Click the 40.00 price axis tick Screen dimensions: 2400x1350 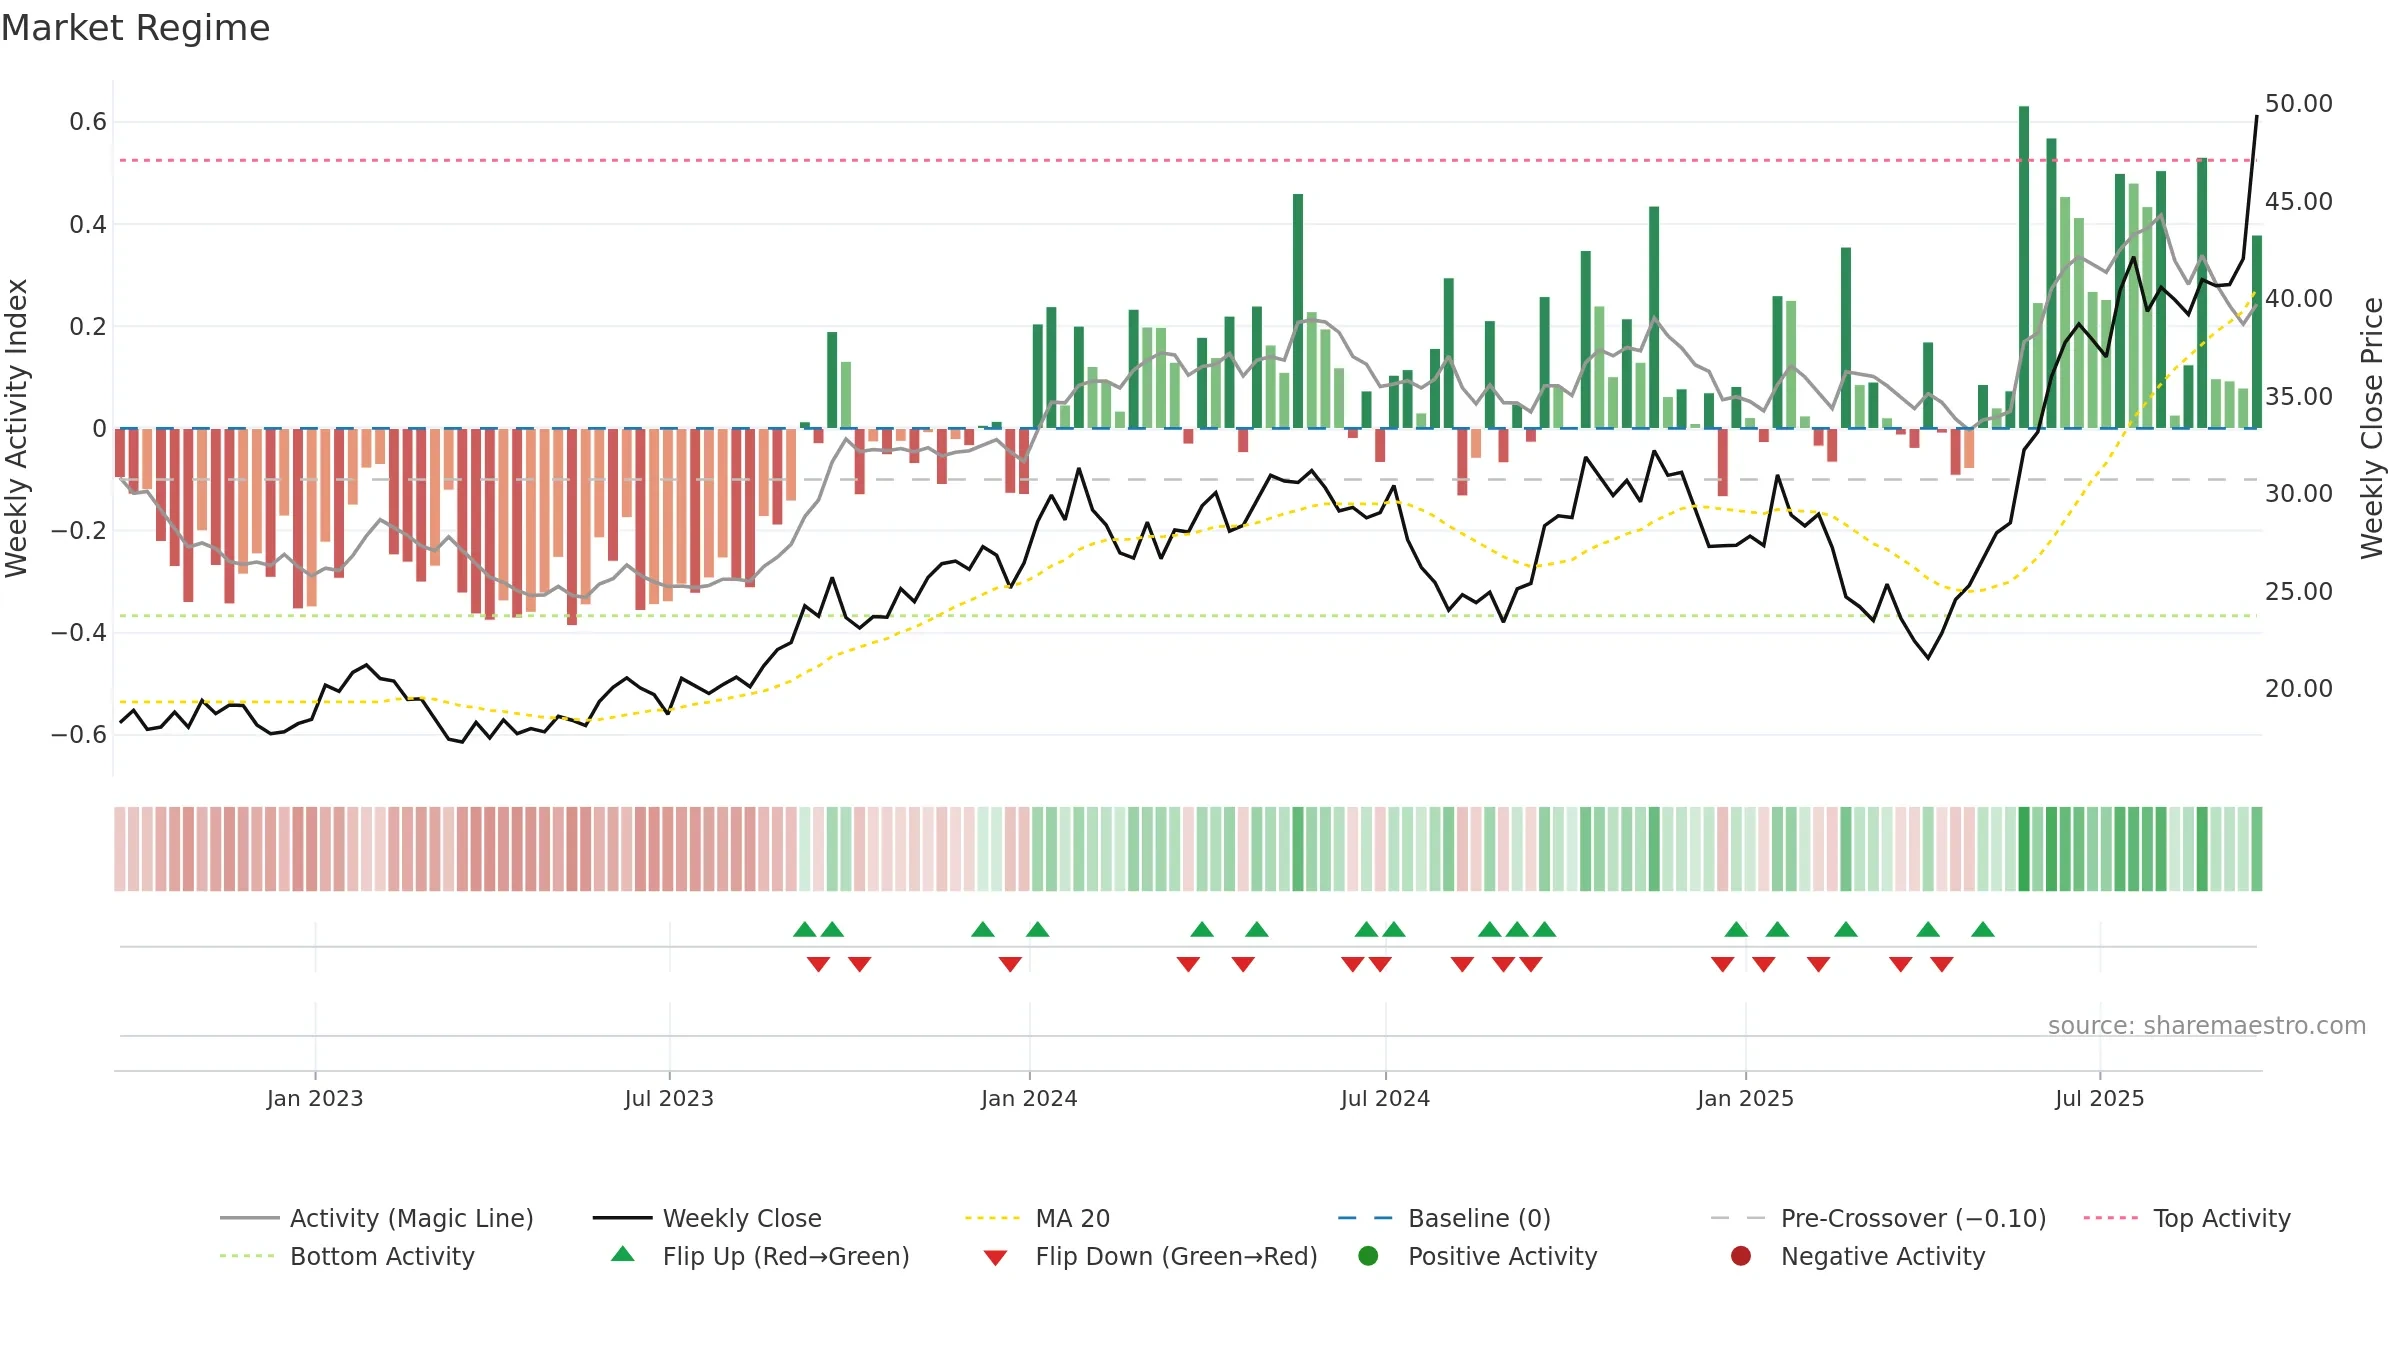click(x=2298, y=298)
